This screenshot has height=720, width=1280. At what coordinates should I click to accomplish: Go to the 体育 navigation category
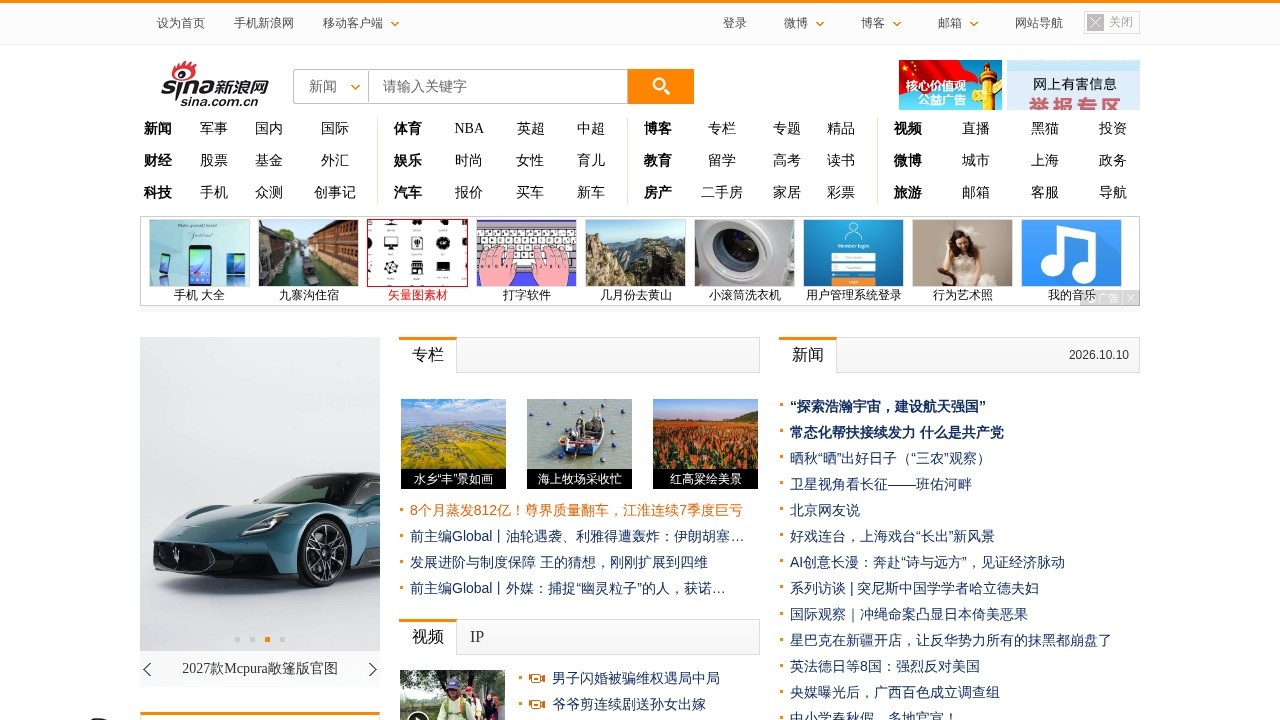[x=408, y=128]
